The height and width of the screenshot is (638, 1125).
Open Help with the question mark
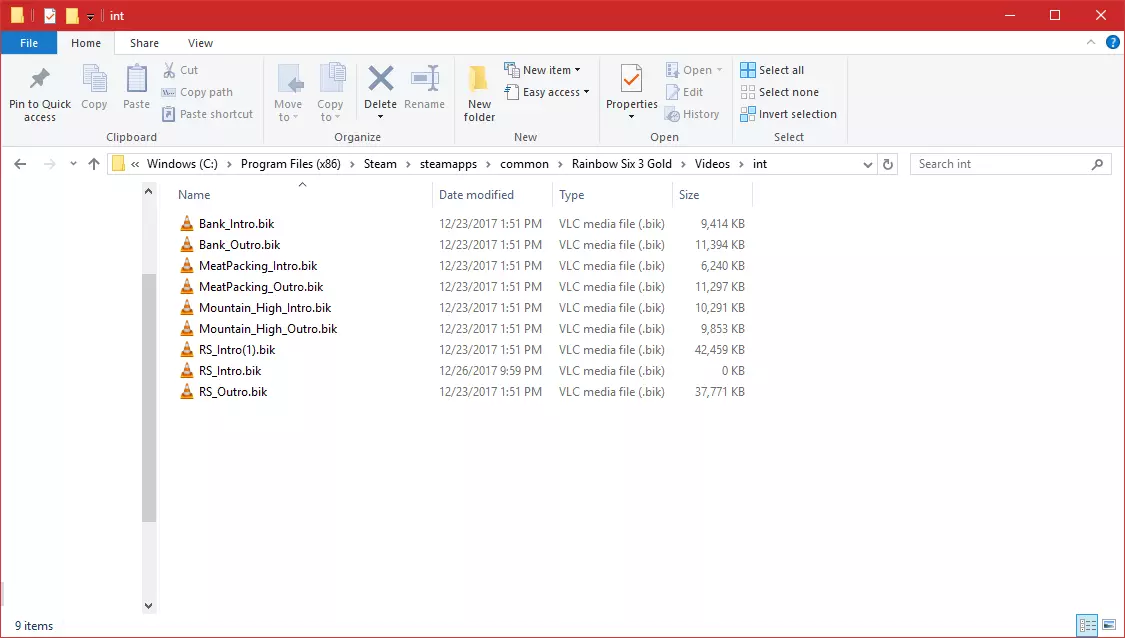pos(1113,42)
